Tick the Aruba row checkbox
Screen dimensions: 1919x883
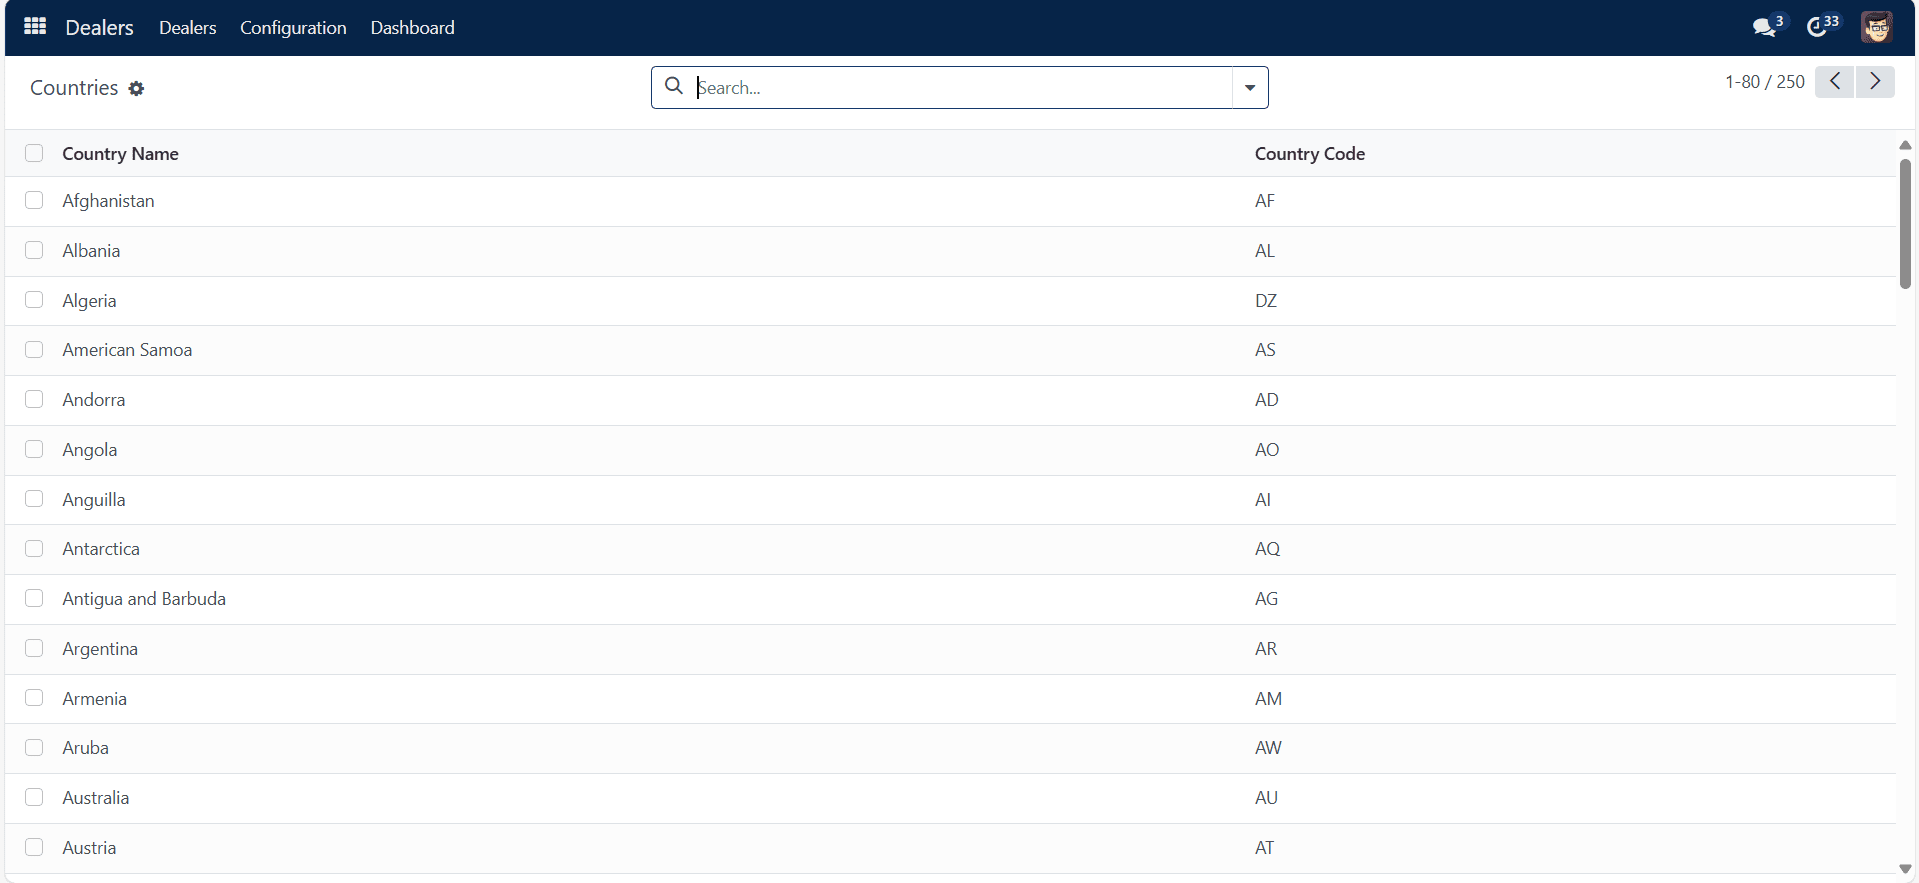(34, 747)
